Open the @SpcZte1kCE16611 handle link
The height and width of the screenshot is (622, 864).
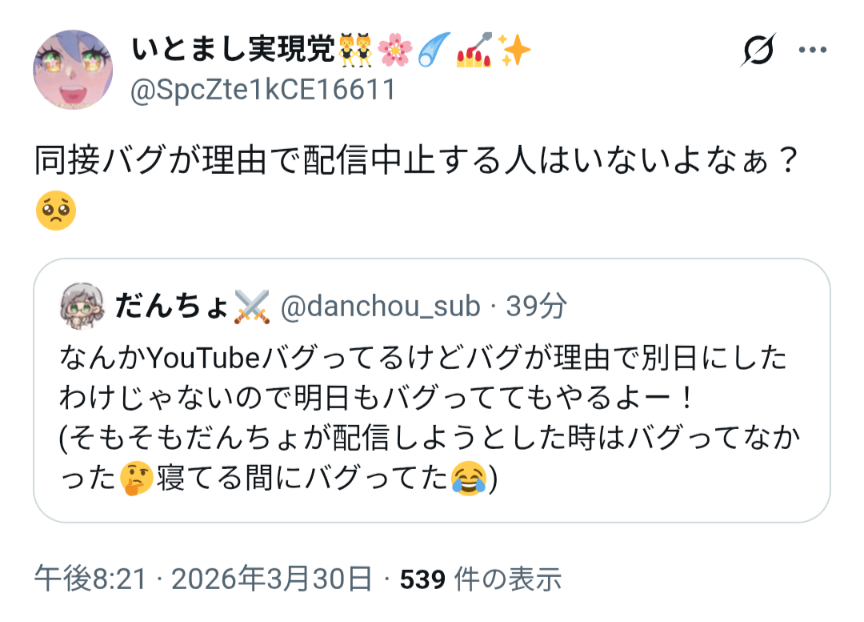[263, 89]
